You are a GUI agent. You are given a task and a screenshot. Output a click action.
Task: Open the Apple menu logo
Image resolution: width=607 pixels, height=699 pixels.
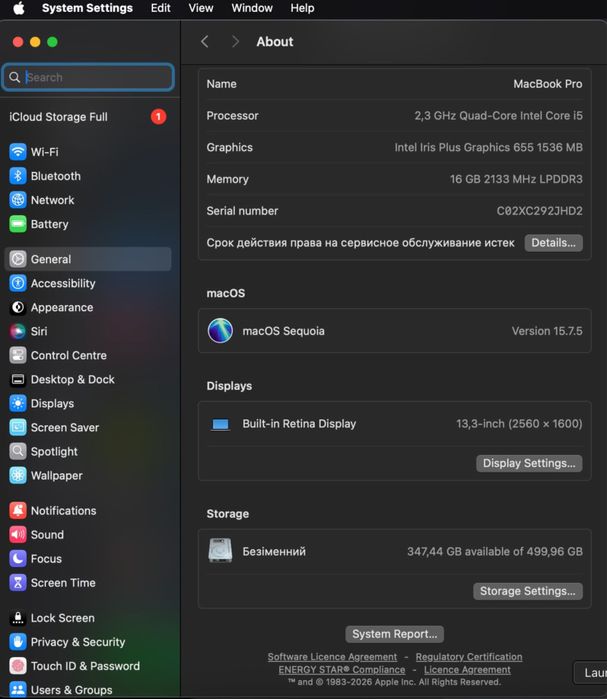(19, 8)
